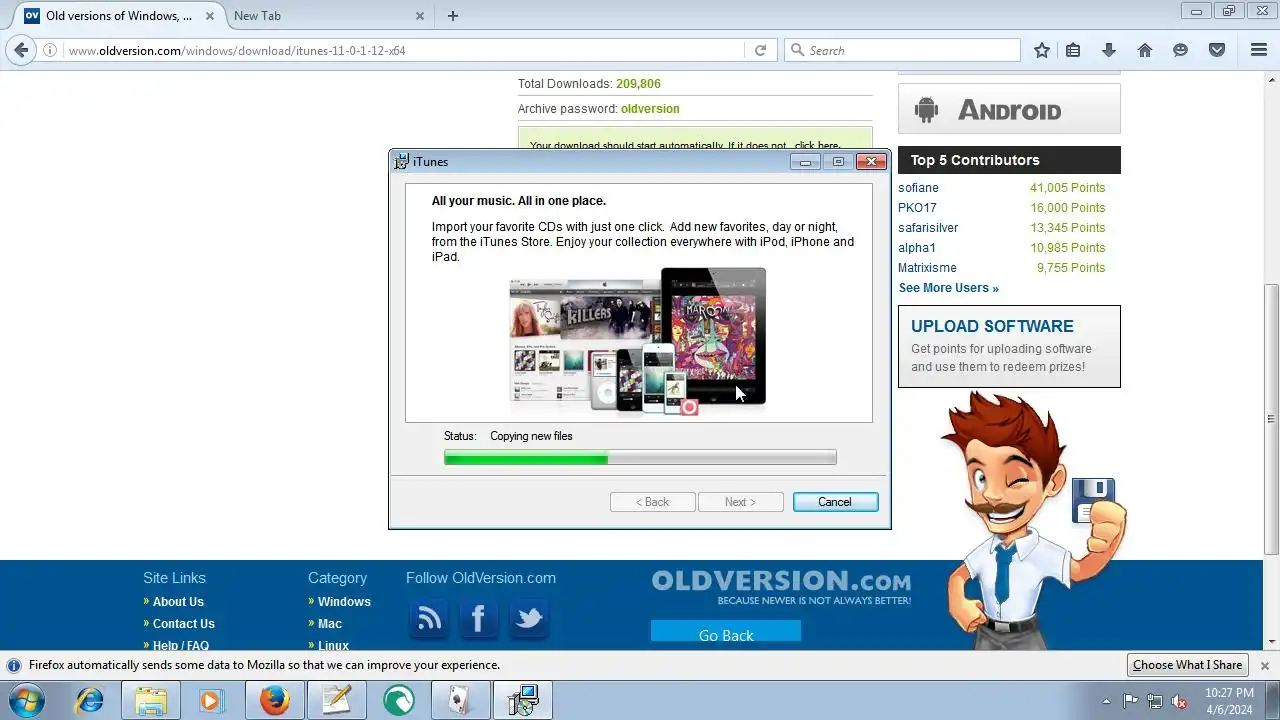
Task: Open contributor PKO17's profile
Action: [x=917, y=208]
